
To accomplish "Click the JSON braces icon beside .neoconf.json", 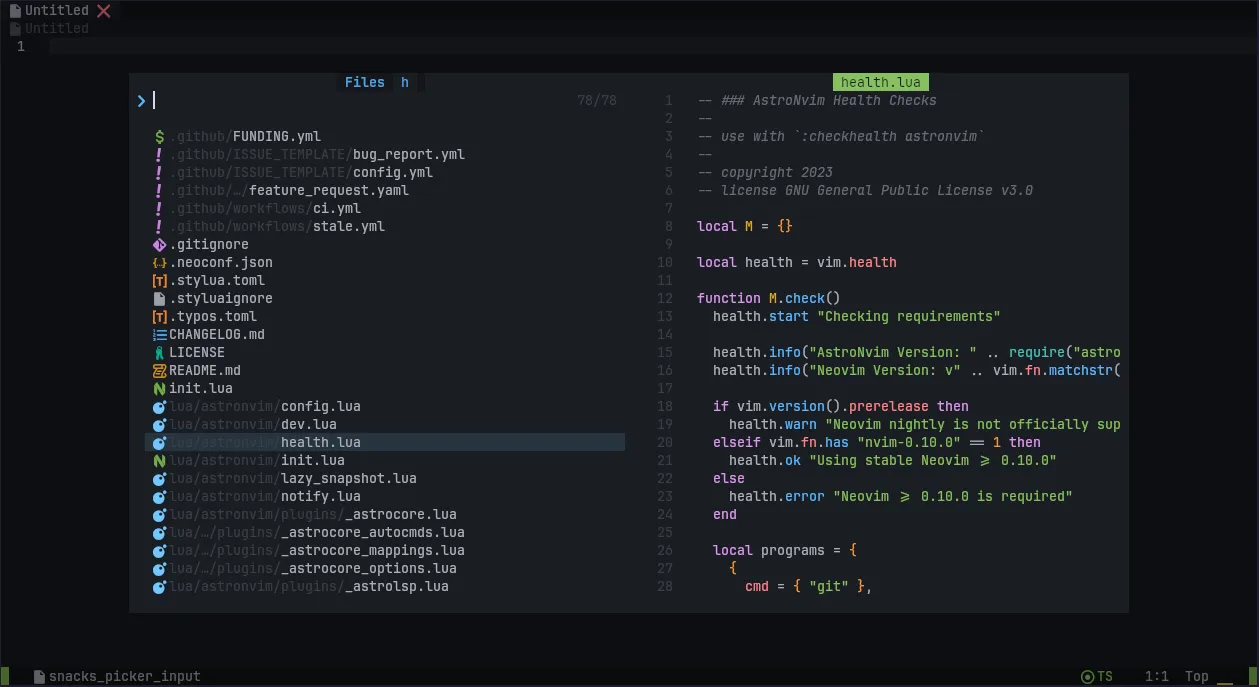I will pyautogui.click(x=159, y=262).
